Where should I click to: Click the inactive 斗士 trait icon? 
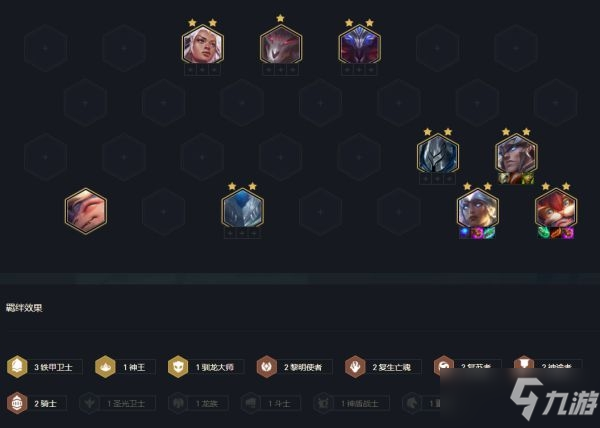(x=251, y=403)
